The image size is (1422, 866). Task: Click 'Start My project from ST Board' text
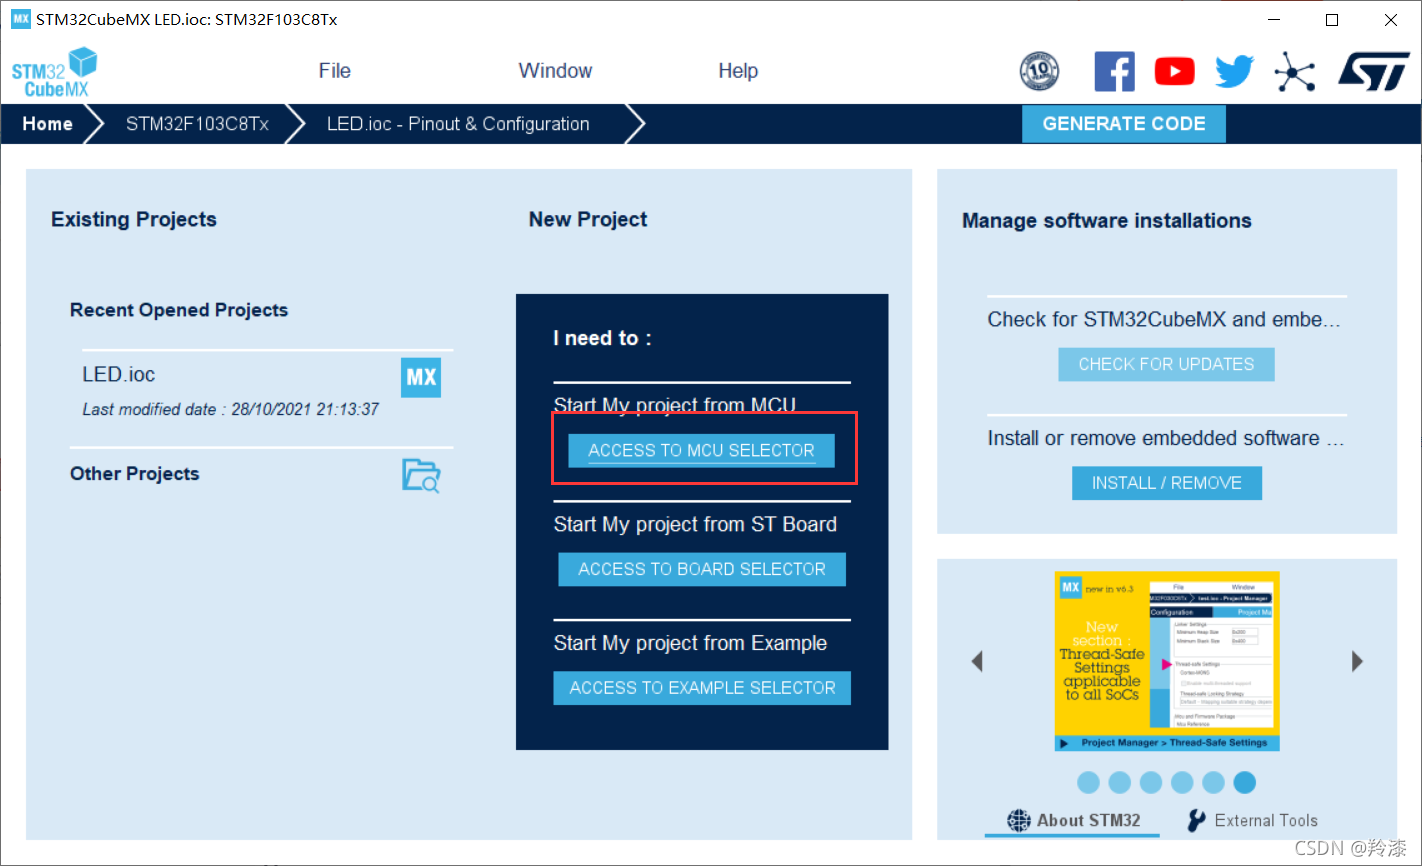pos(695,525)
